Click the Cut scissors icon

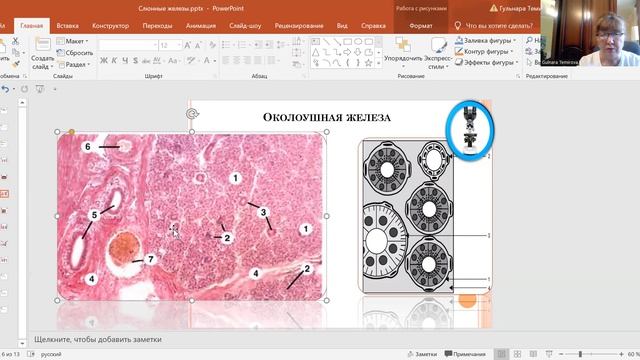[x=16, y=41]
